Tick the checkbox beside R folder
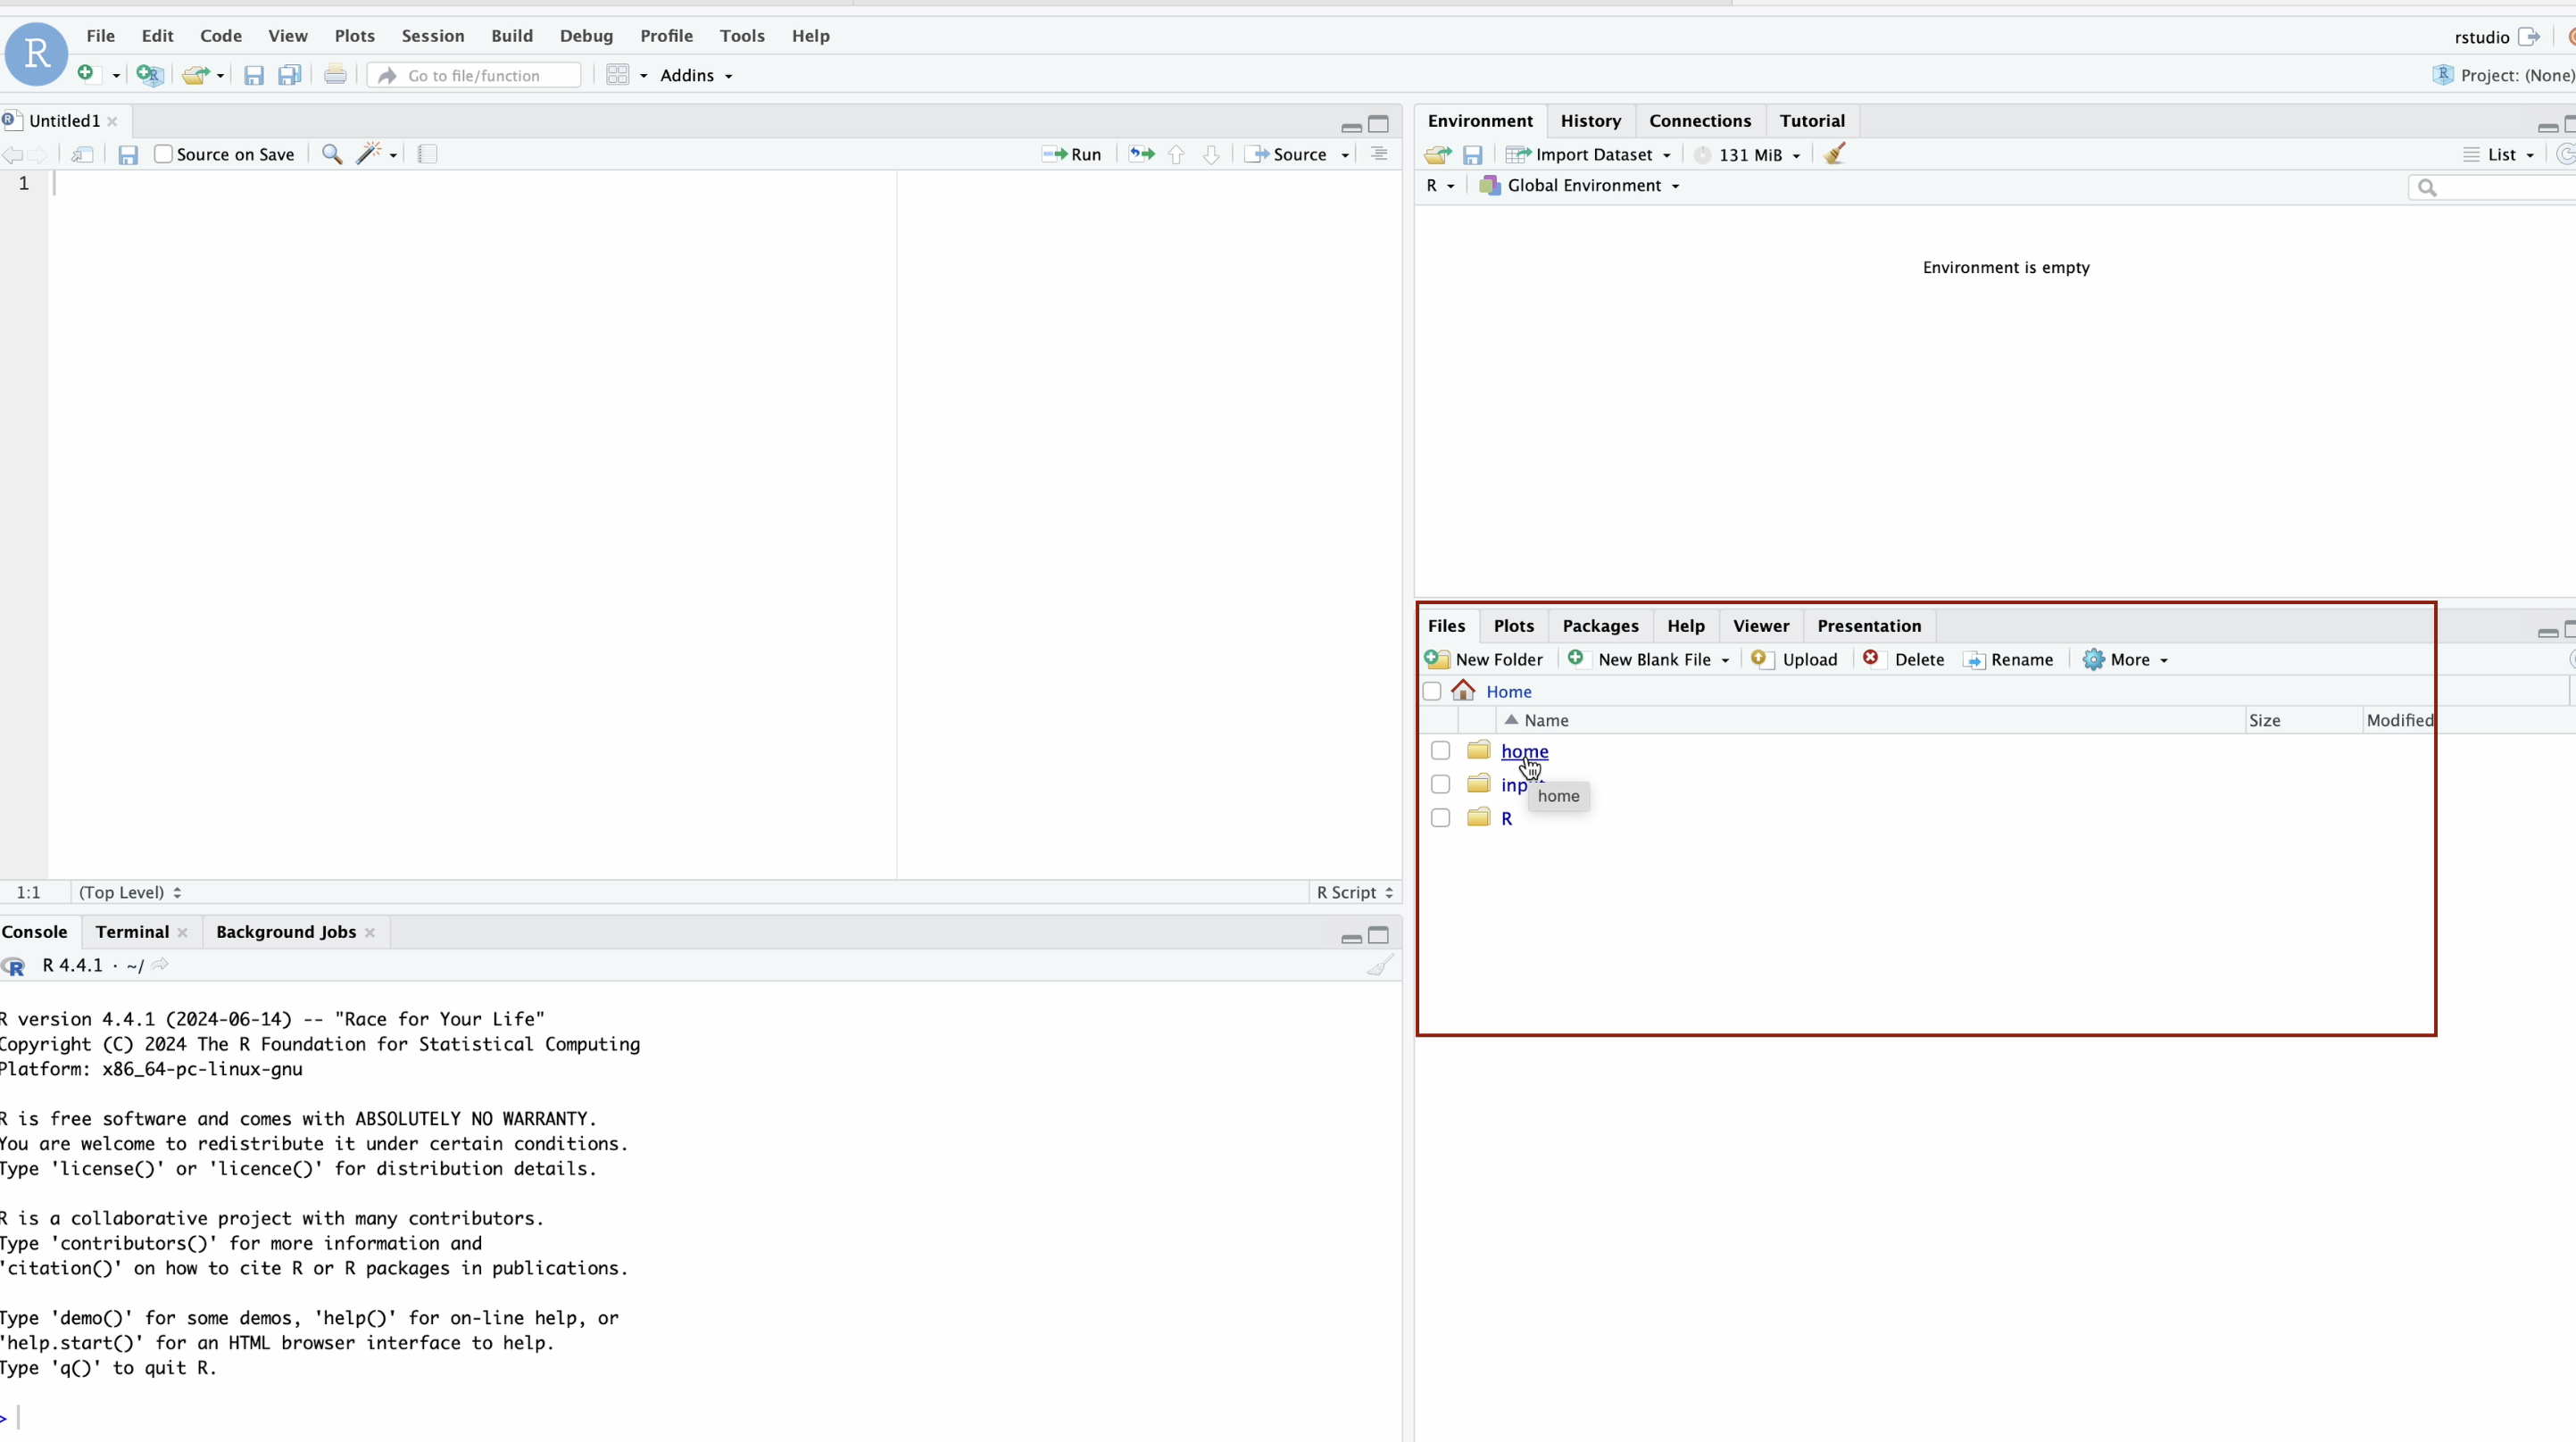Screen dimensions: 2576x1442 point(1440,818)
